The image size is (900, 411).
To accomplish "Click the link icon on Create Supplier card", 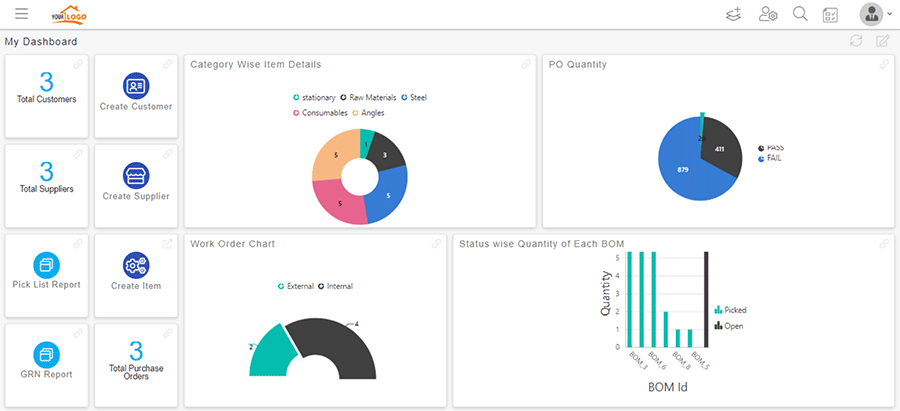I will tap(168, 154).
